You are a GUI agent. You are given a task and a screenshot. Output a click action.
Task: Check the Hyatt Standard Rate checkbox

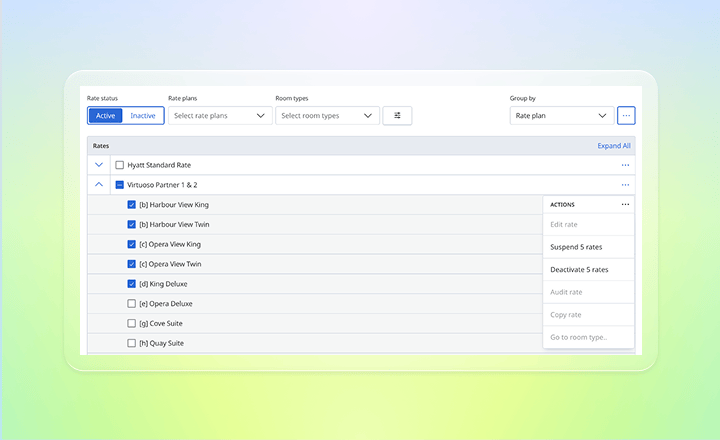click(x=120, y=165)
